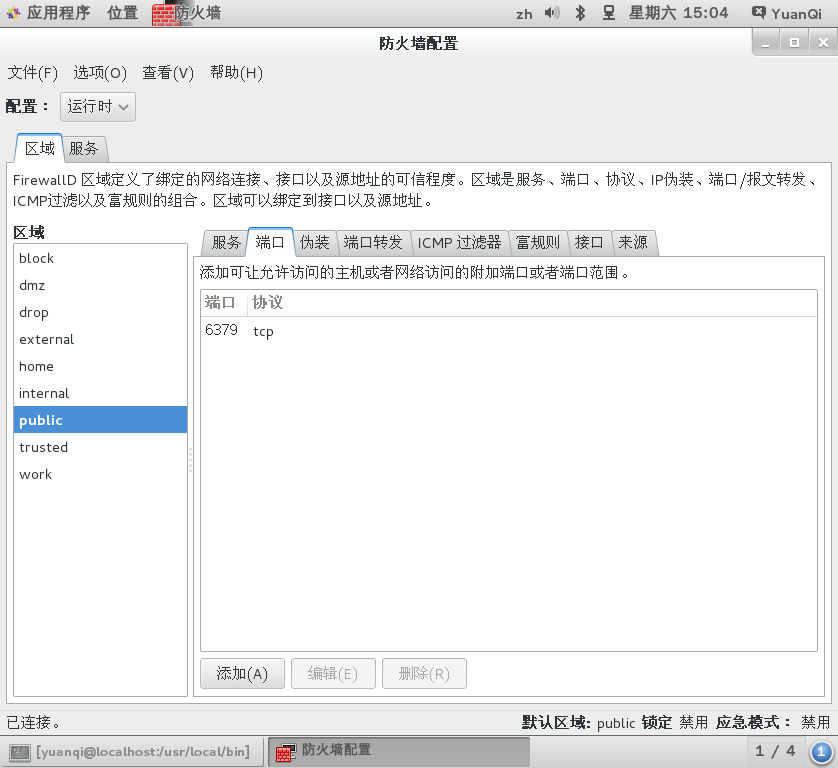
Task: Click the 锁定 status entry
Action: coord(674,723)
